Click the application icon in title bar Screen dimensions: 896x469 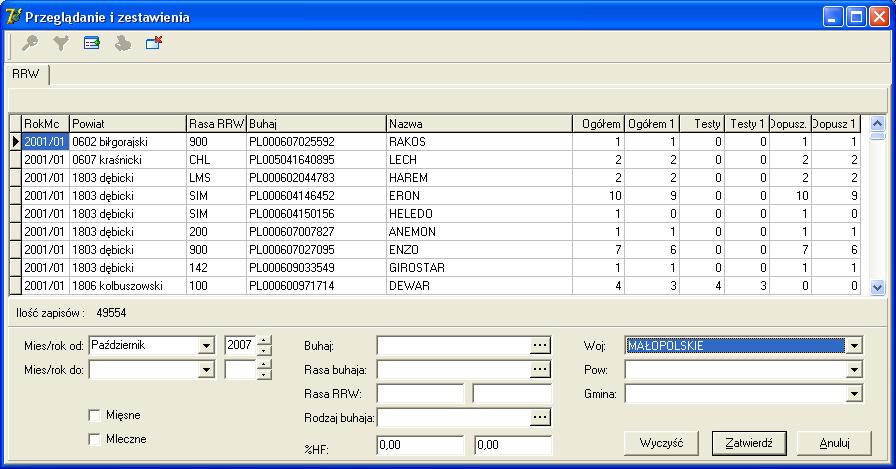(13, 17)
